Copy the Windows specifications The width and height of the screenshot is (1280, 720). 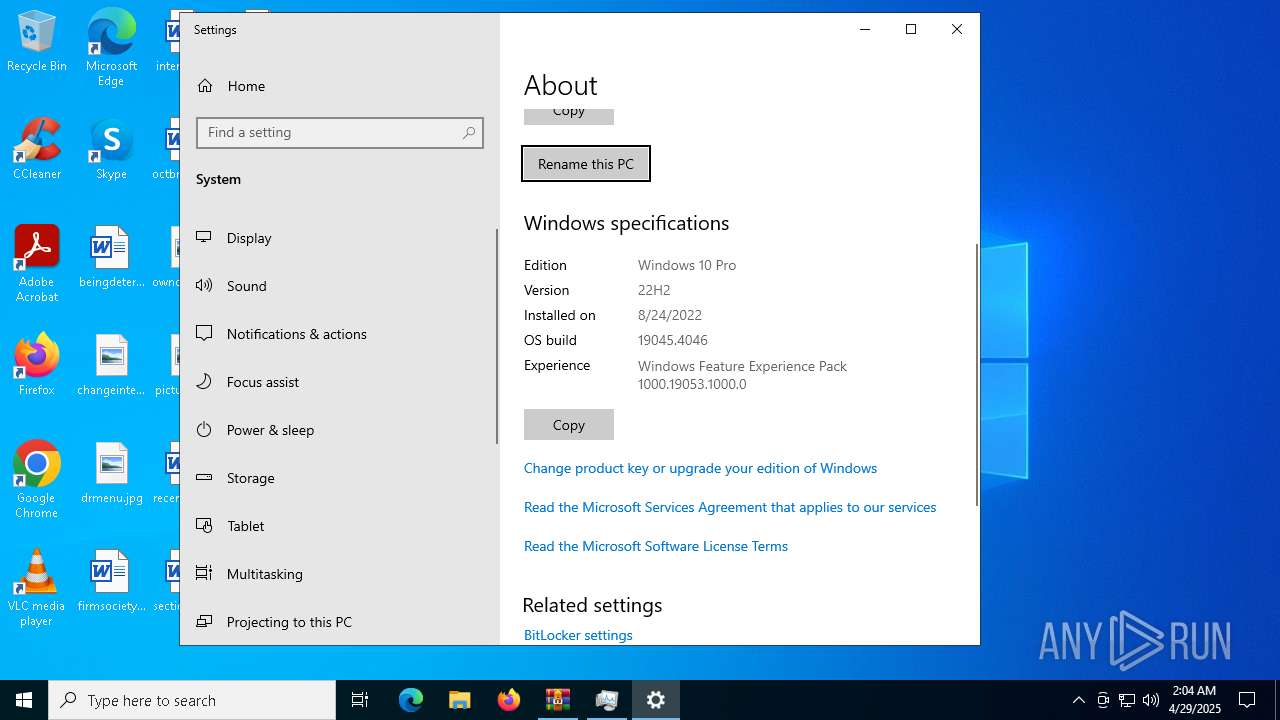569,425
